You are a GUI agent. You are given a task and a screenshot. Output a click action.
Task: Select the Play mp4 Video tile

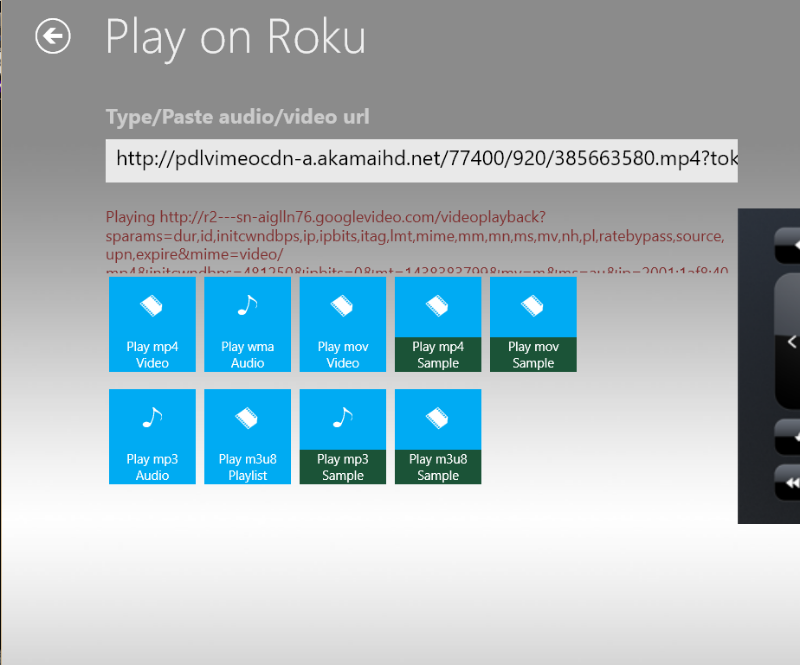tap(152, 324)
